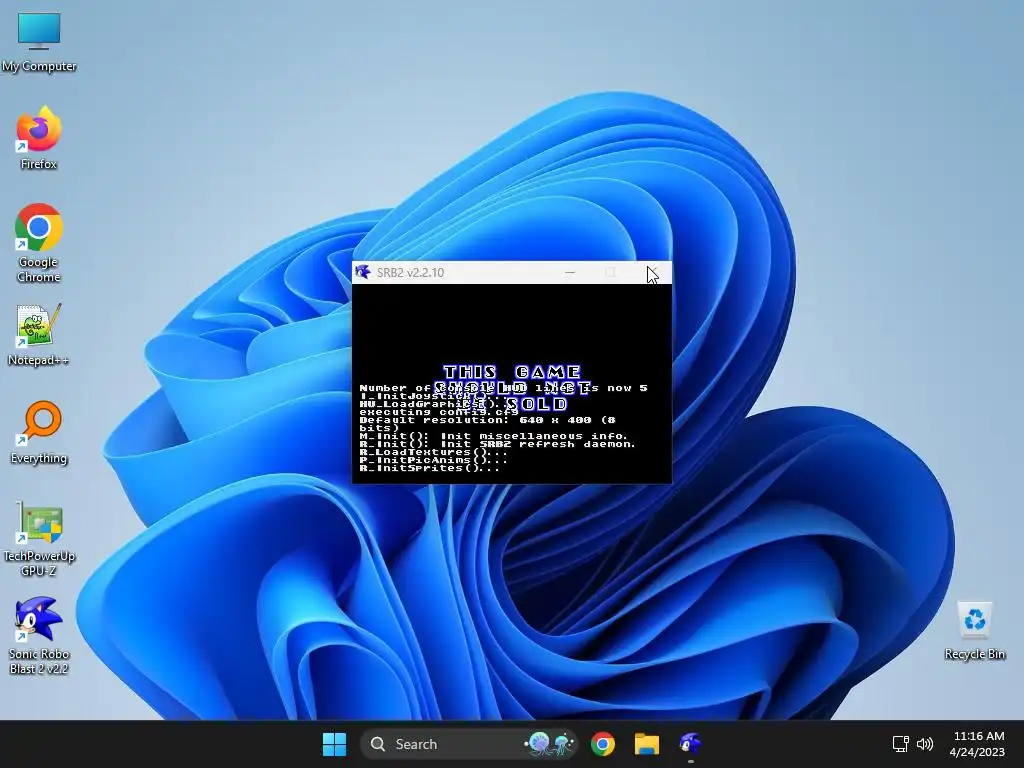
Task: Click the SRB2 window title bar icon
Action: tap(363, 272)
